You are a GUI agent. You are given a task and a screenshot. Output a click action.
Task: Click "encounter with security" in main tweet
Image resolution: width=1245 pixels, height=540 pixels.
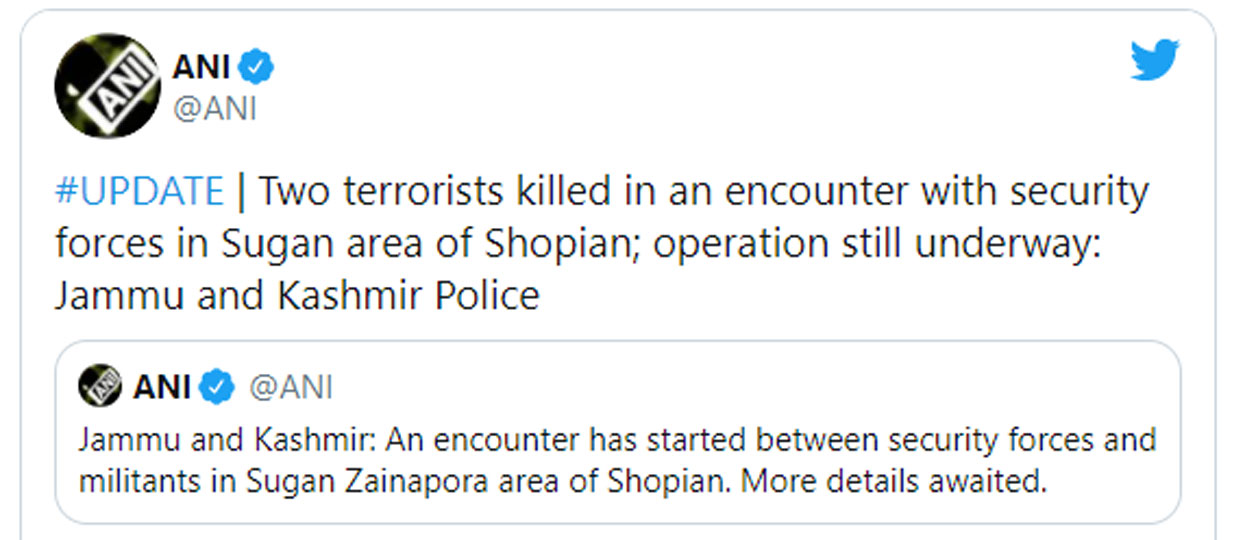(x=936, y=191)
